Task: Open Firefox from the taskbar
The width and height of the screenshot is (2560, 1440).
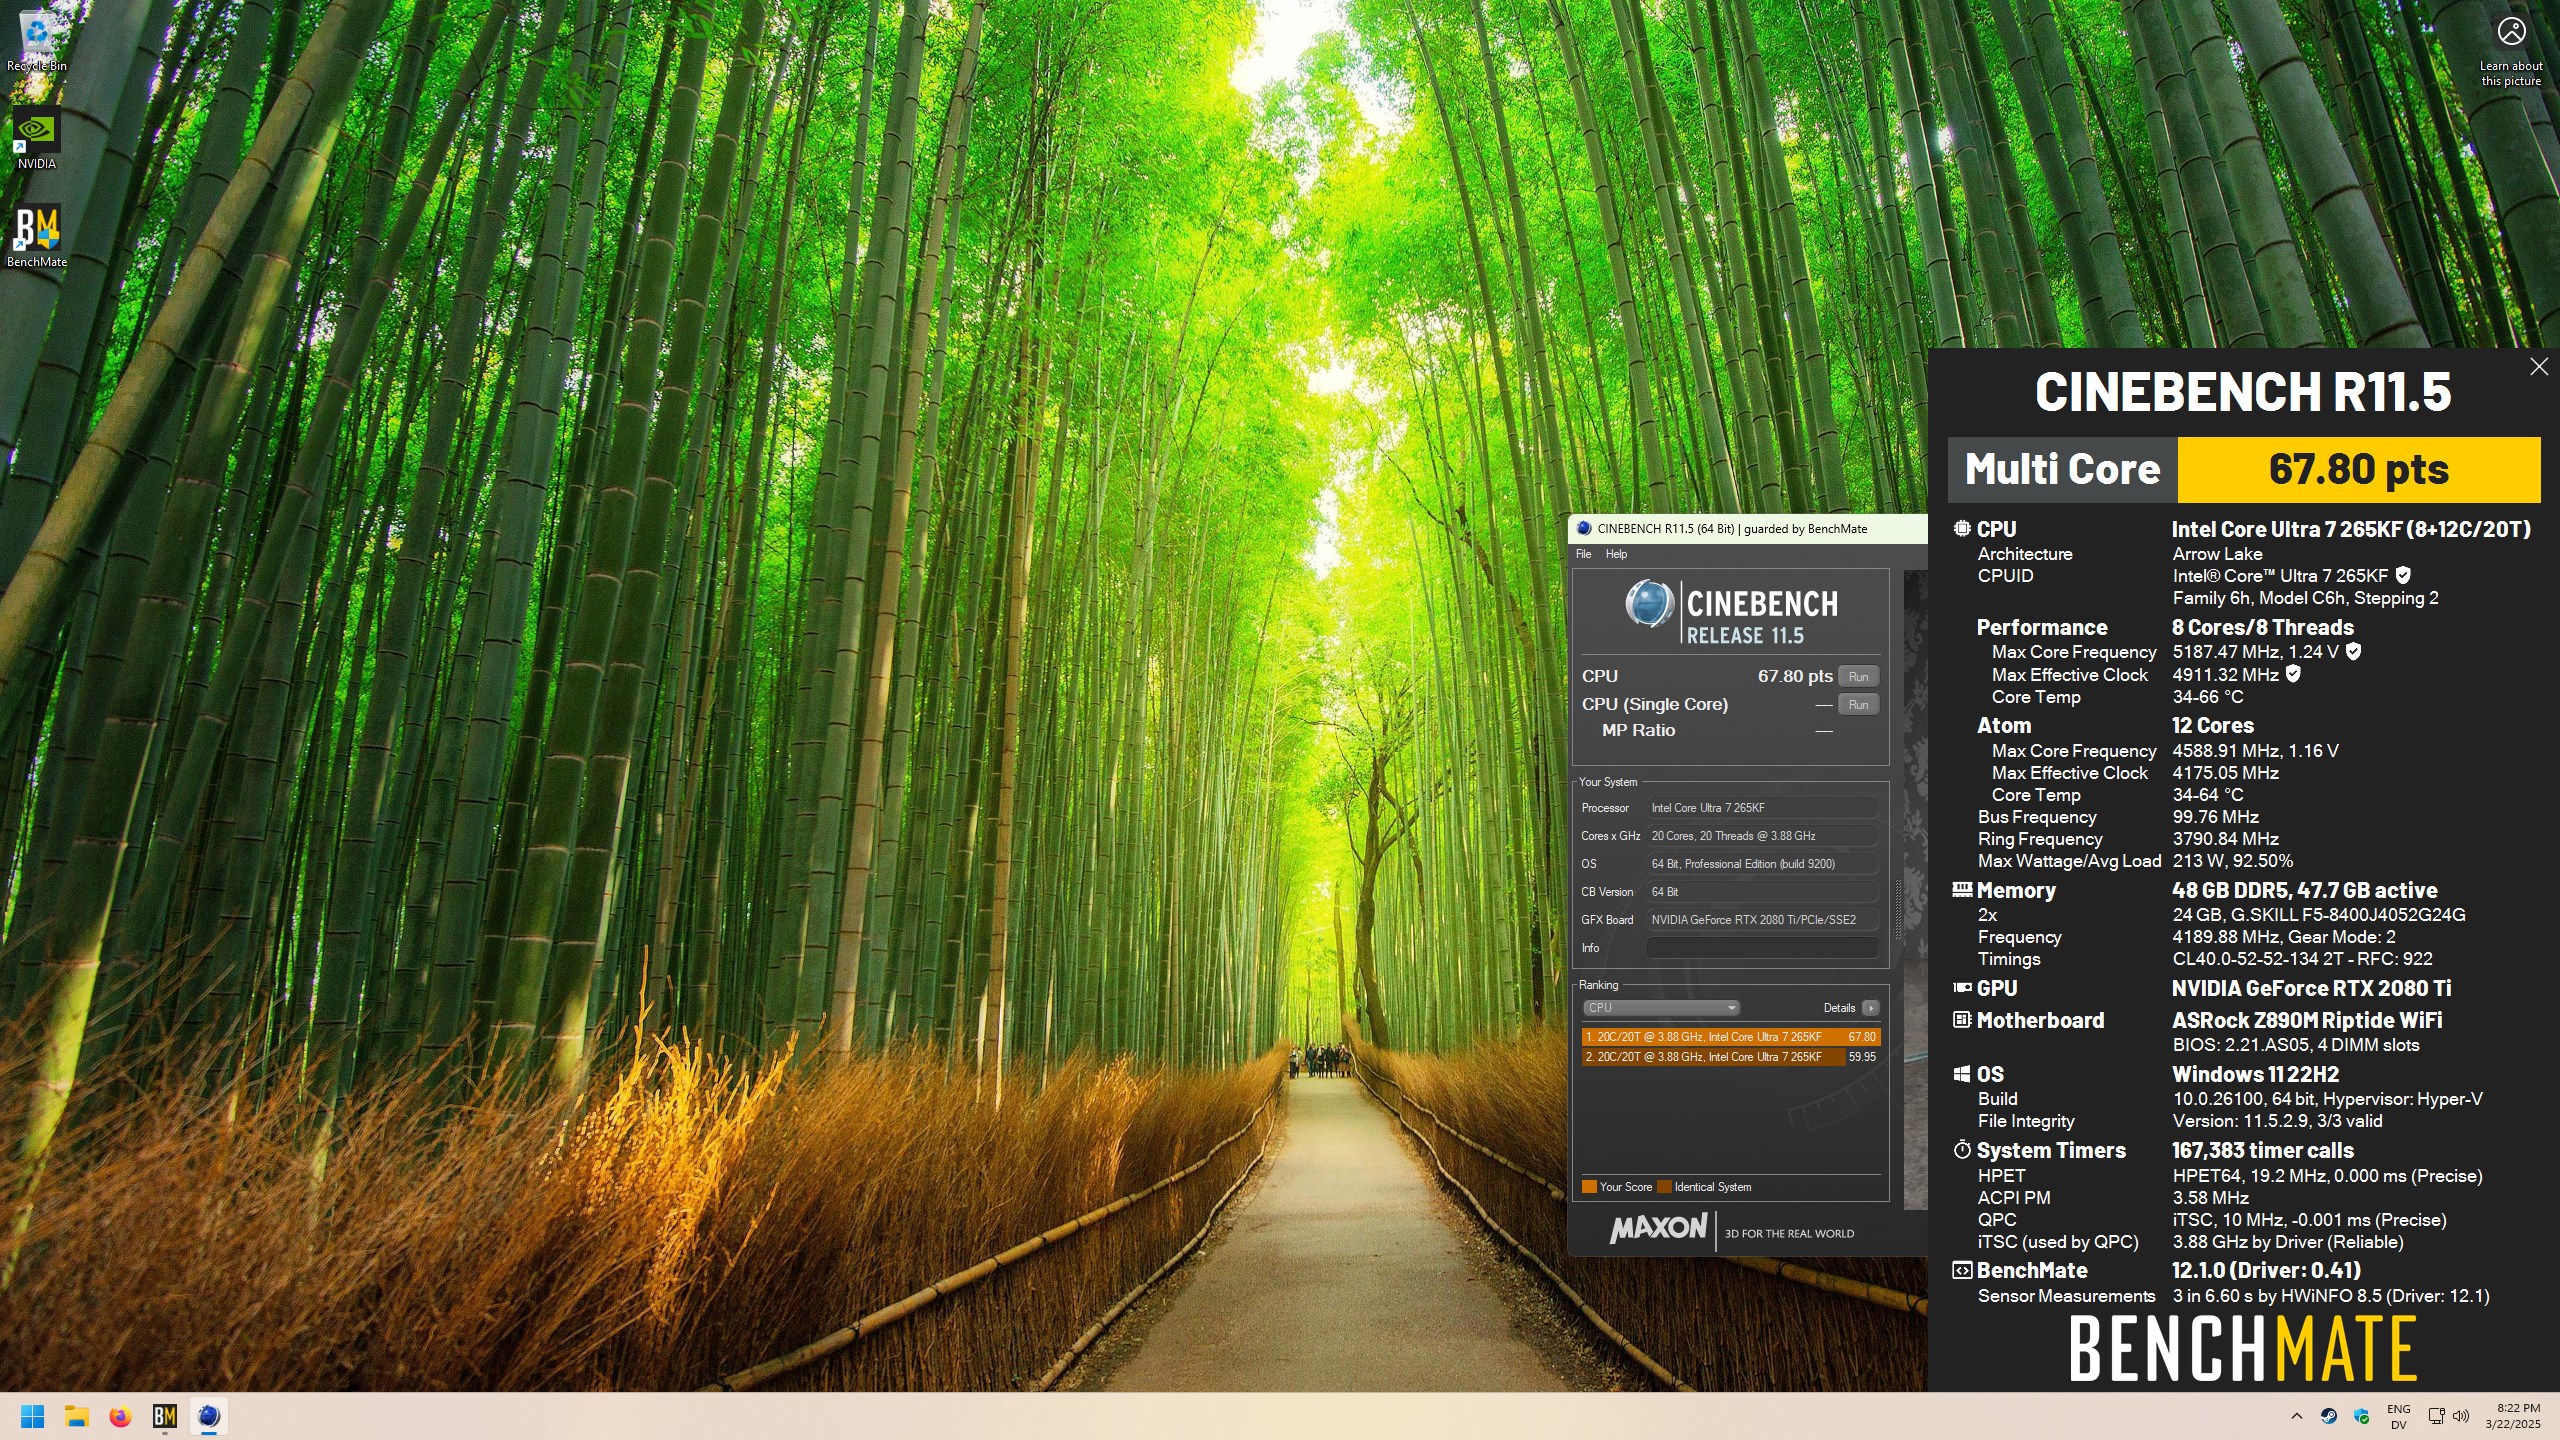Action: point(121,1416)
